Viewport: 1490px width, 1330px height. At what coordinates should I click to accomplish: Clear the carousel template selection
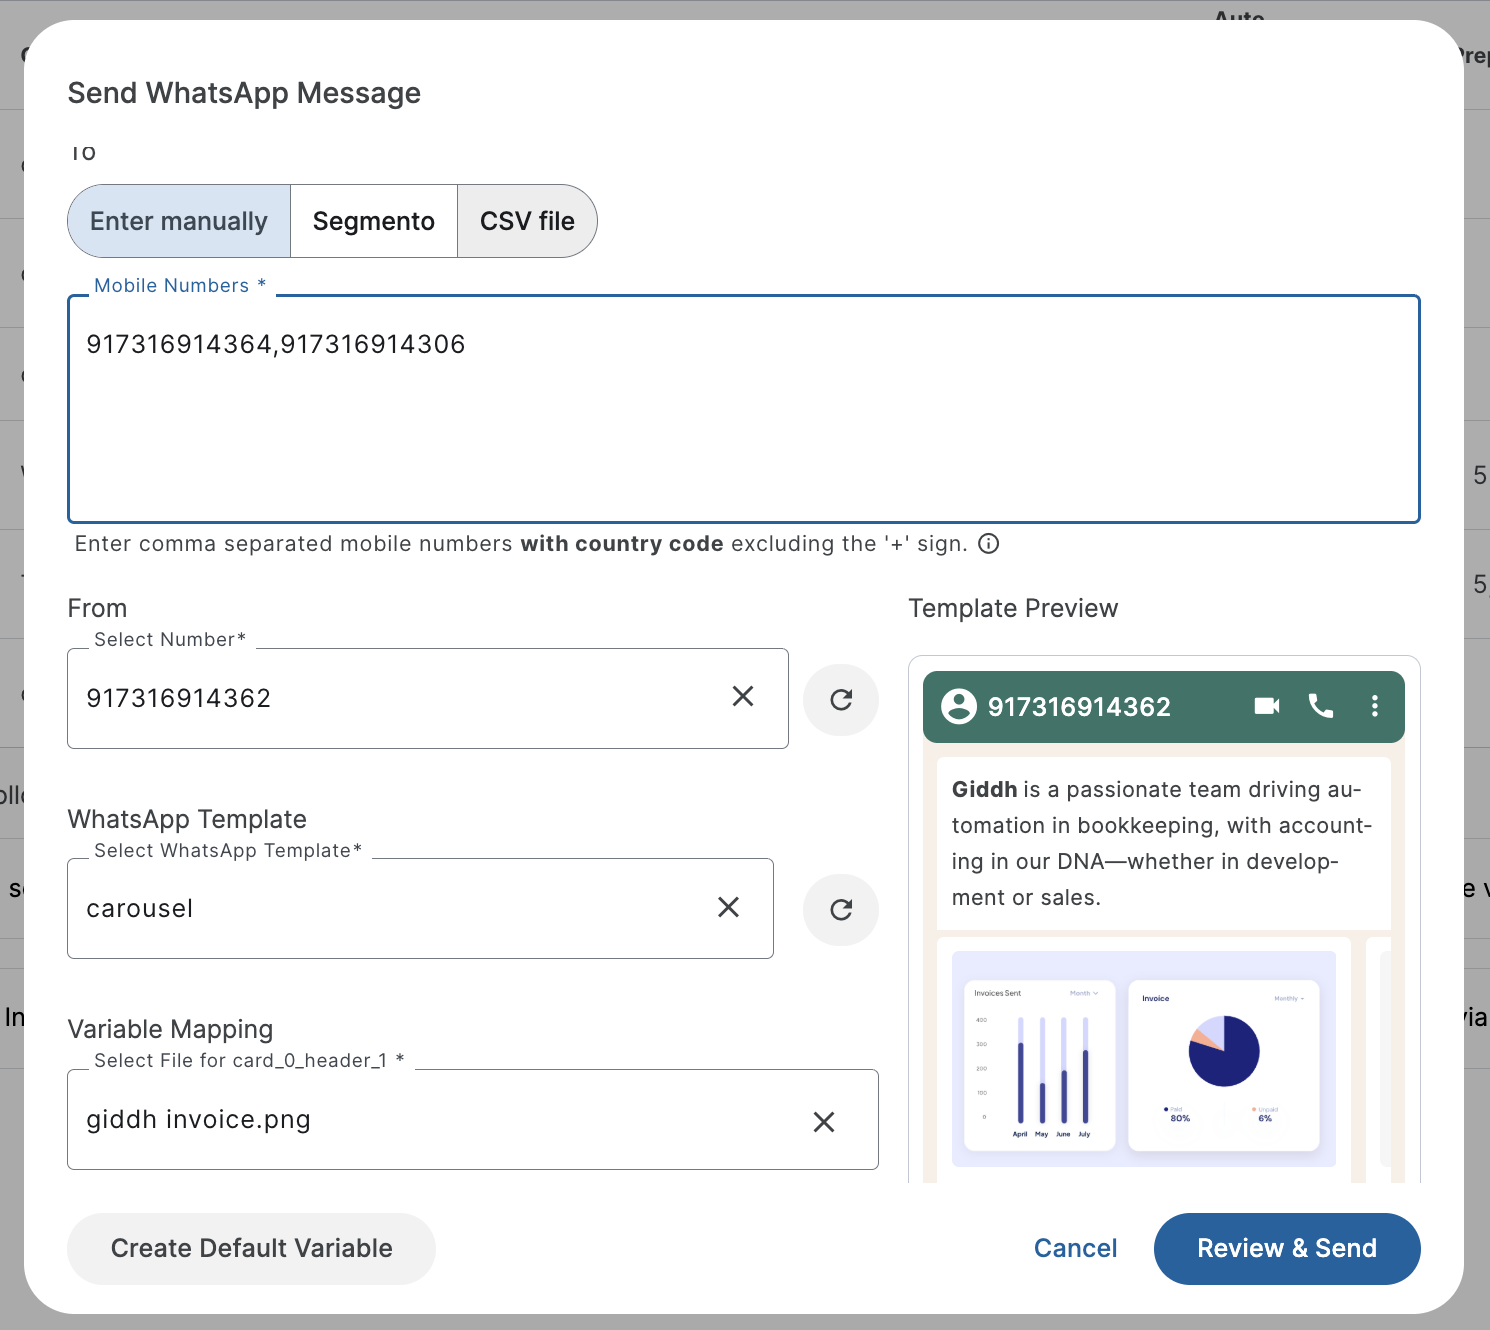coord(729,907)
